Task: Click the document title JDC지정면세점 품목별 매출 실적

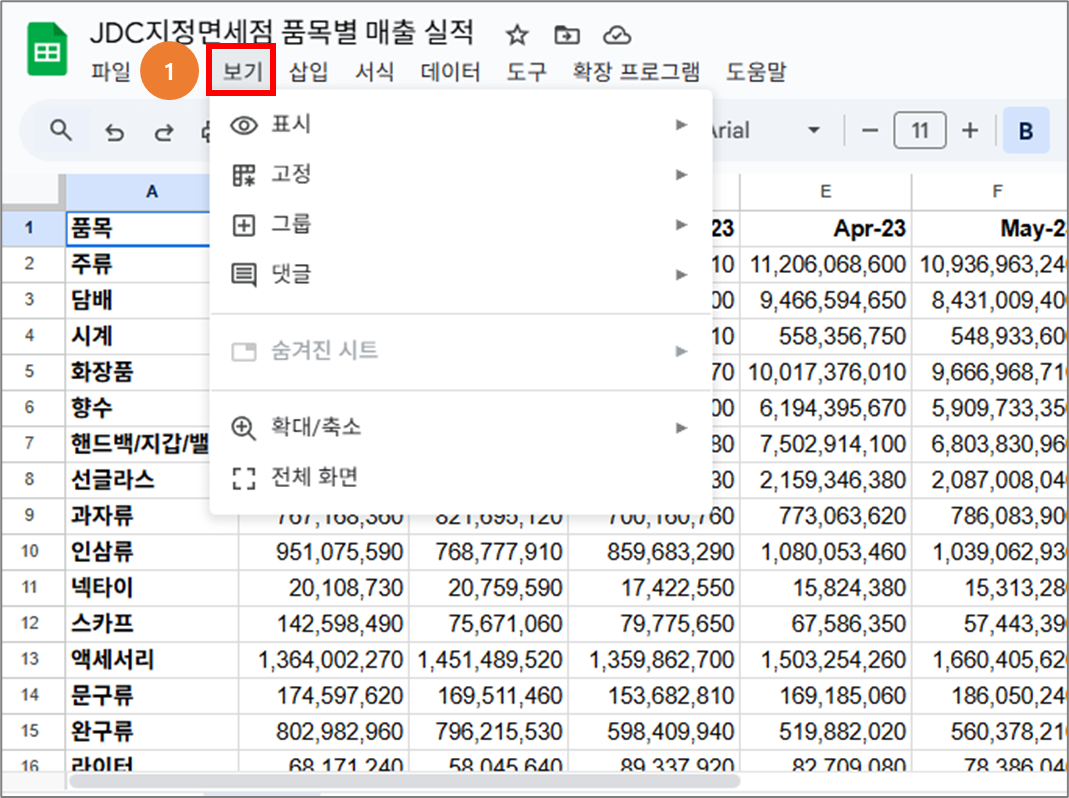Action: pos(282,32)
